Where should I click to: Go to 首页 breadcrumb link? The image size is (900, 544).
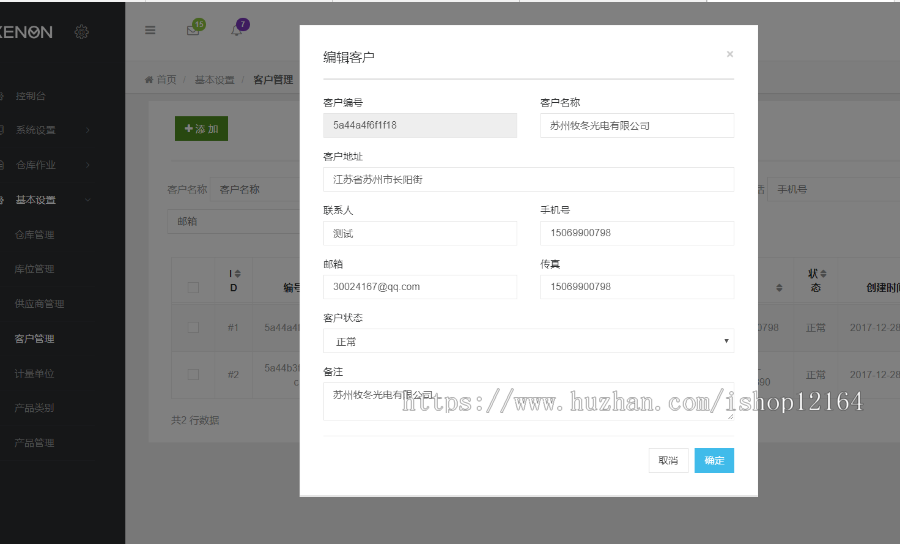166,79
